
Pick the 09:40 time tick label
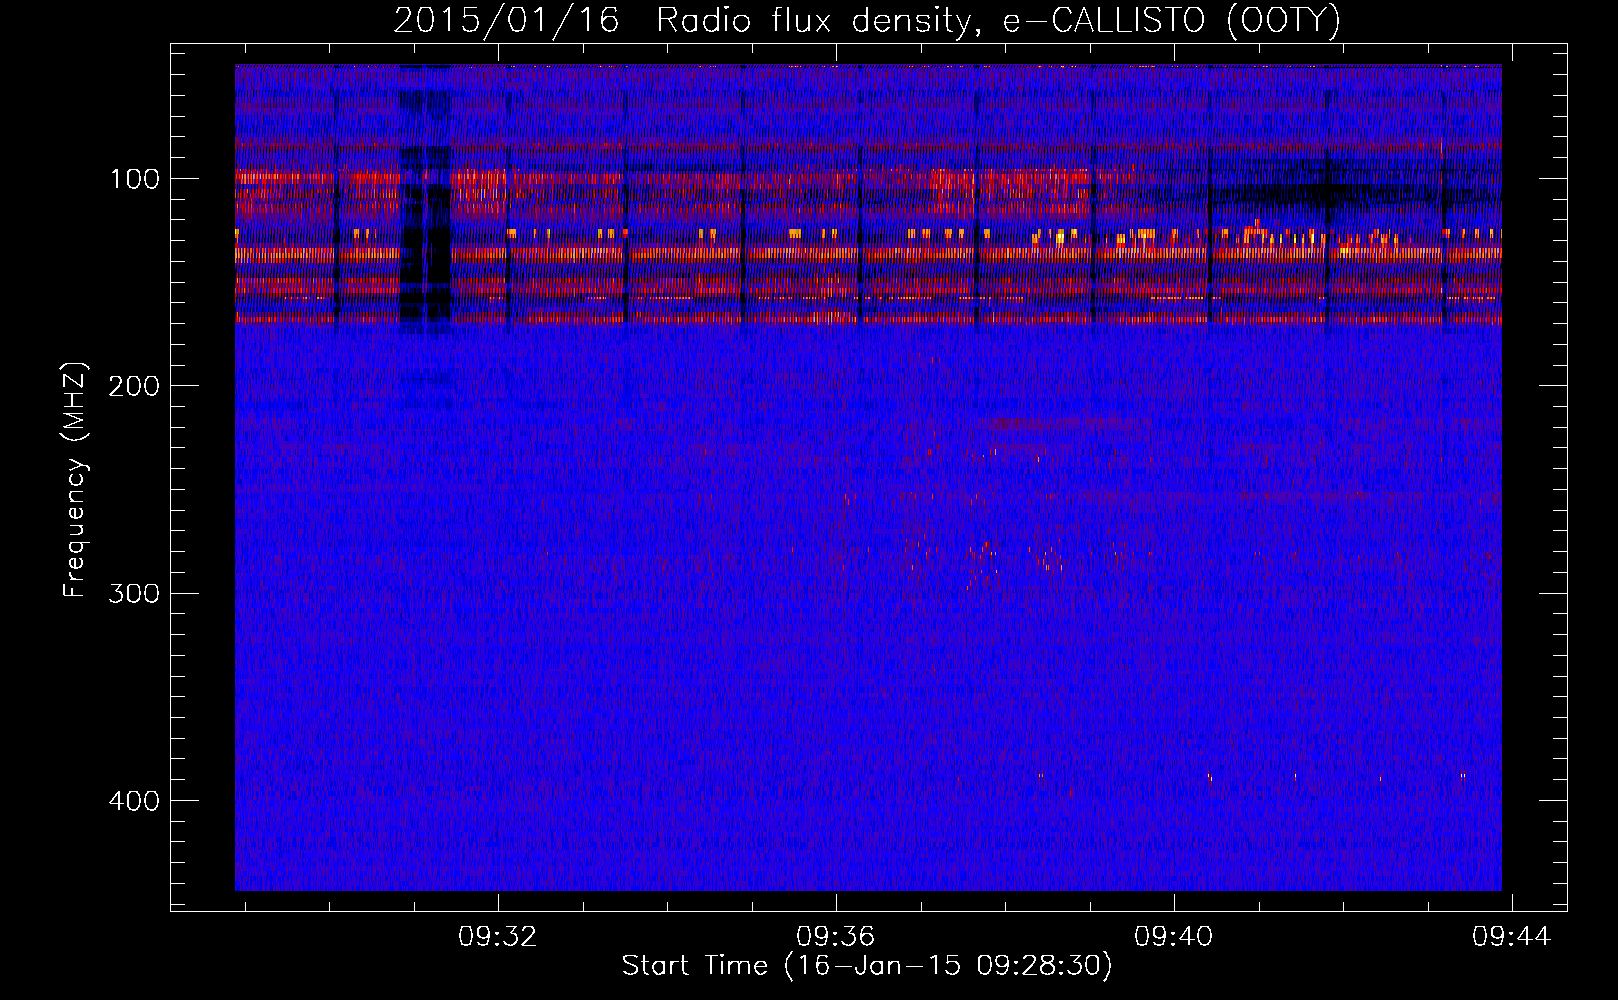pos(1173,936)
